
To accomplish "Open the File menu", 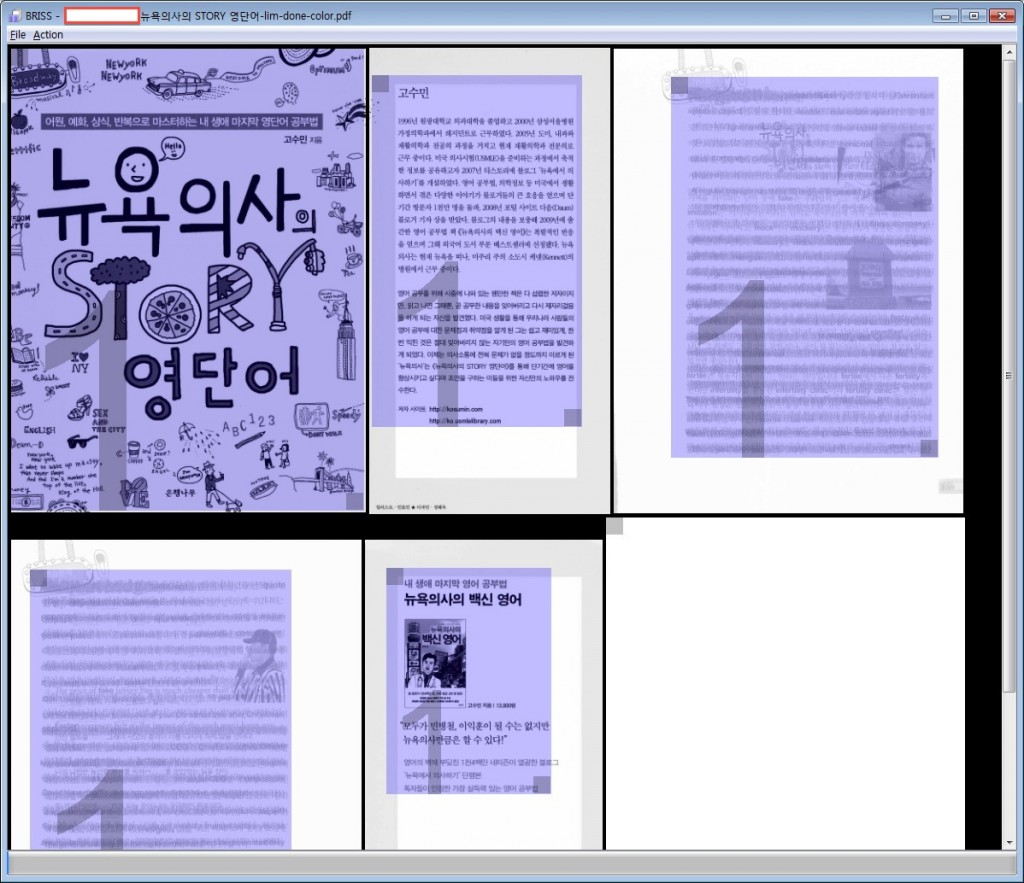I will (x=18, y=35).
